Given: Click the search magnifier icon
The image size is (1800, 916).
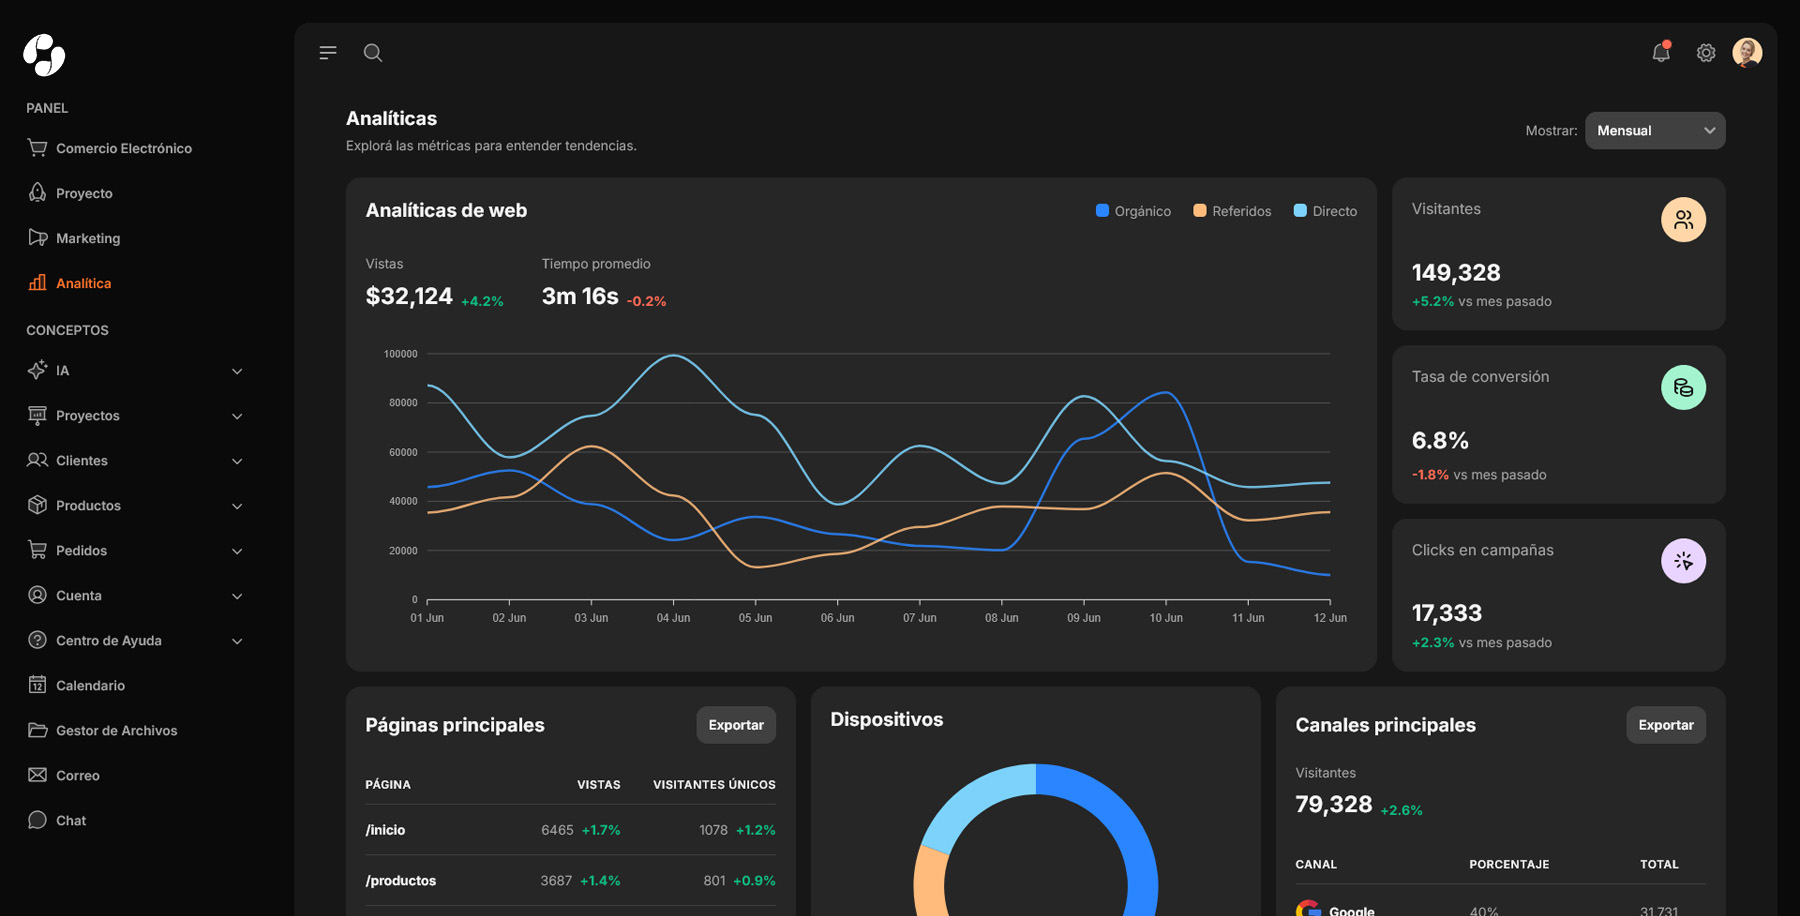Looking at the screenshot, I should [373, 53].
